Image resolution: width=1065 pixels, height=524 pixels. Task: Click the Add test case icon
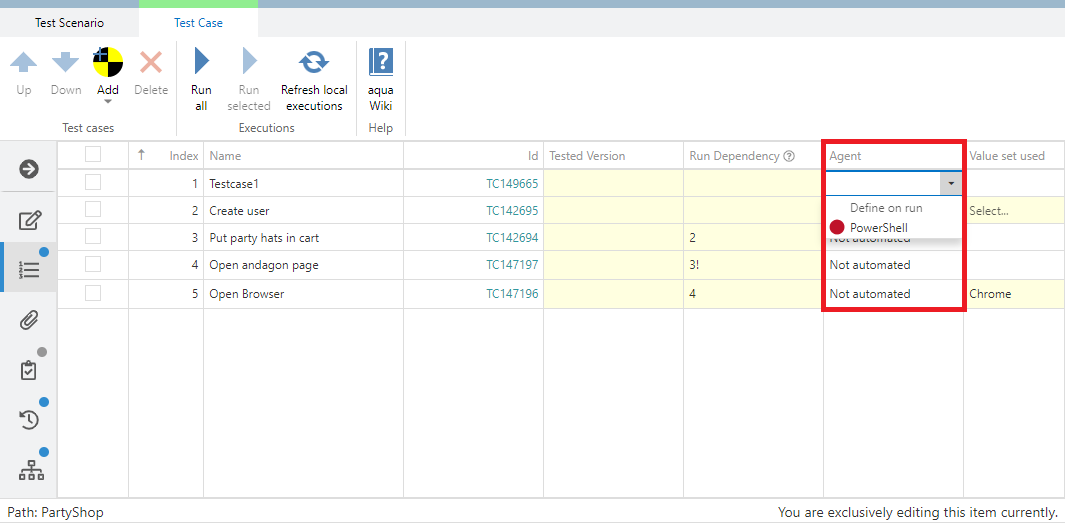[x=108, y=63]
